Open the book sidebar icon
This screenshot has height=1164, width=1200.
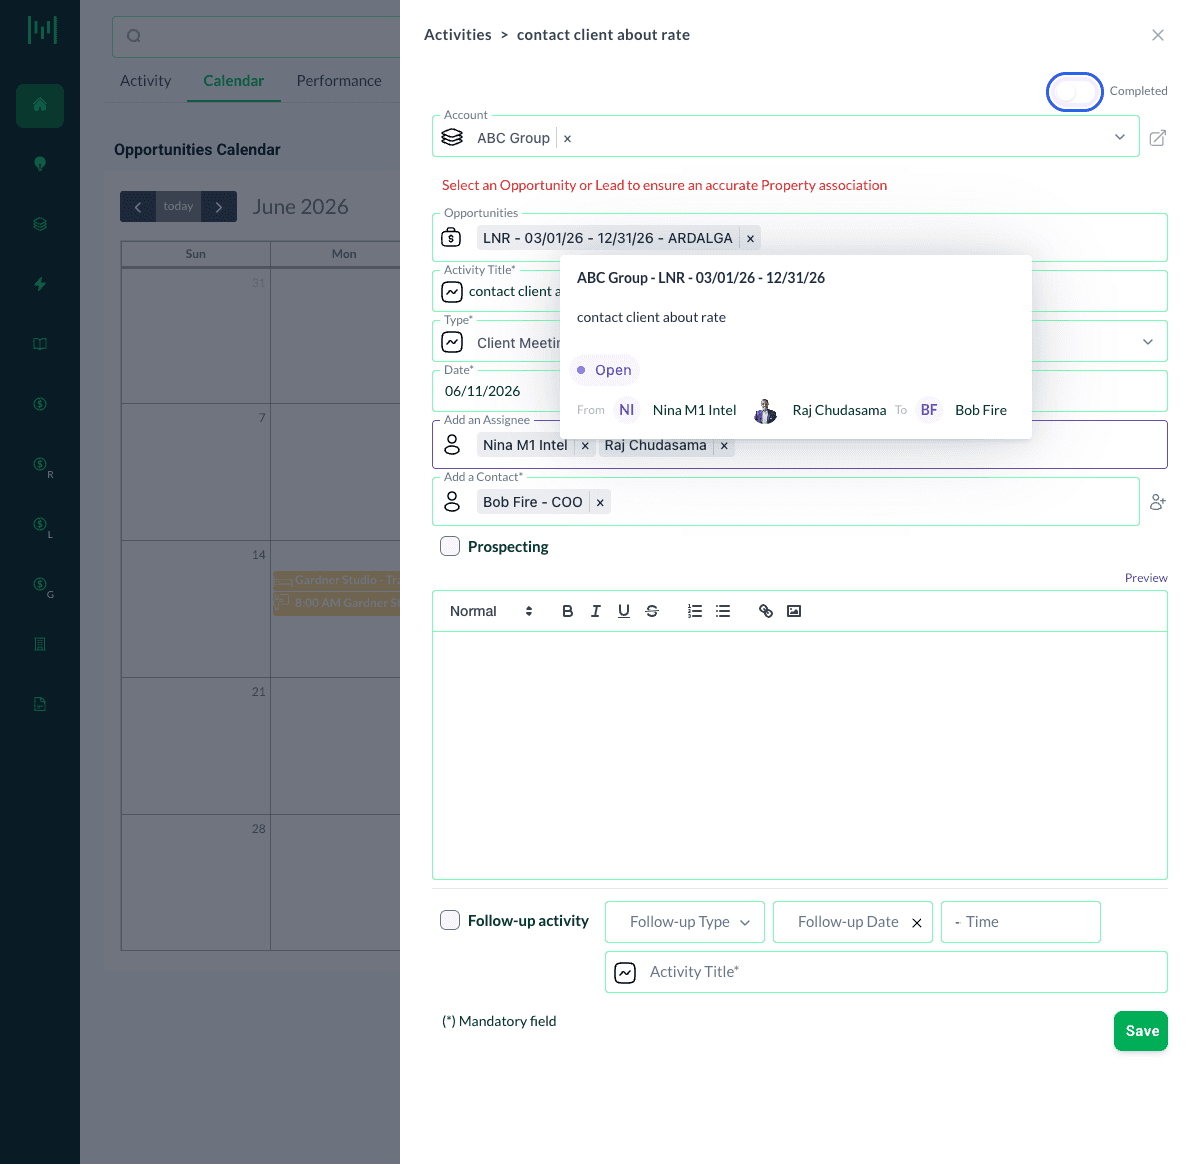(40, 344)
